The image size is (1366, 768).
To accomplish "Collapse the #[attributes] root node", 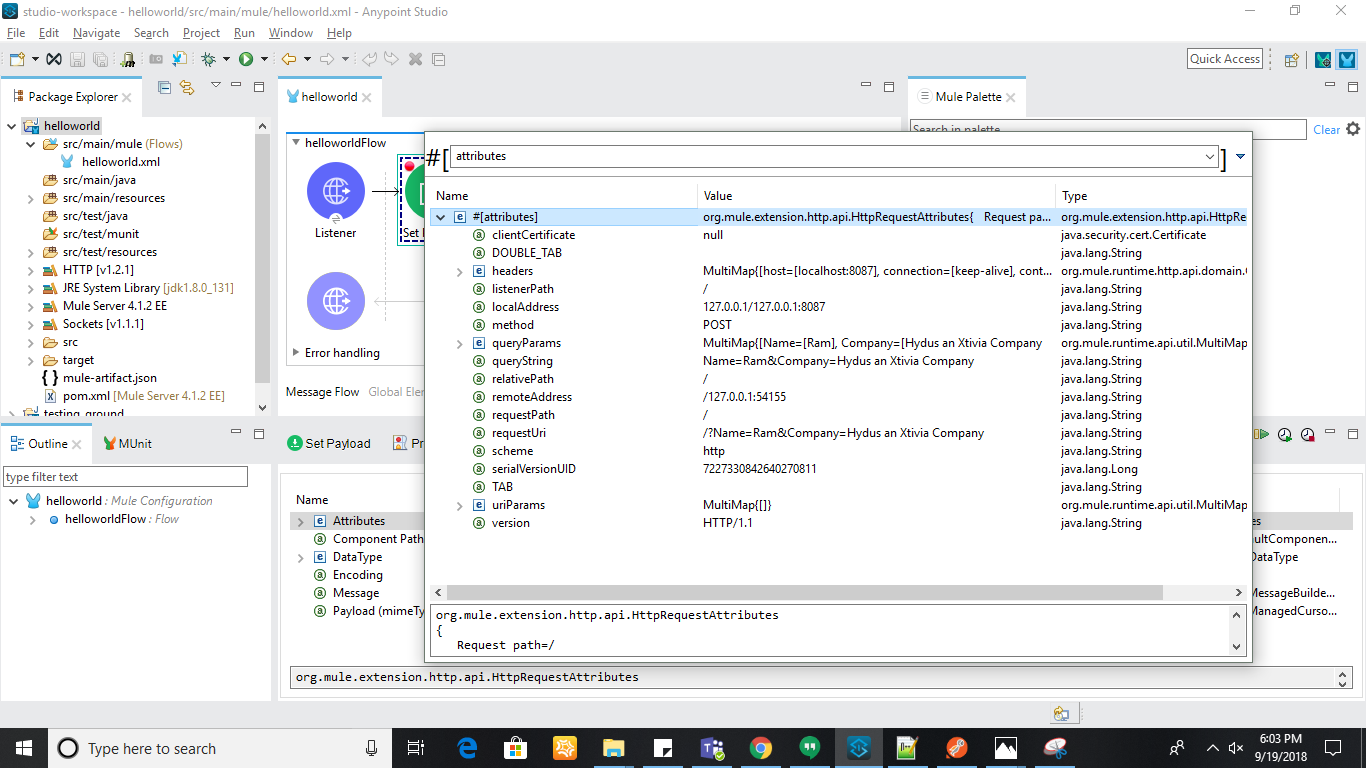I will 440,217.
